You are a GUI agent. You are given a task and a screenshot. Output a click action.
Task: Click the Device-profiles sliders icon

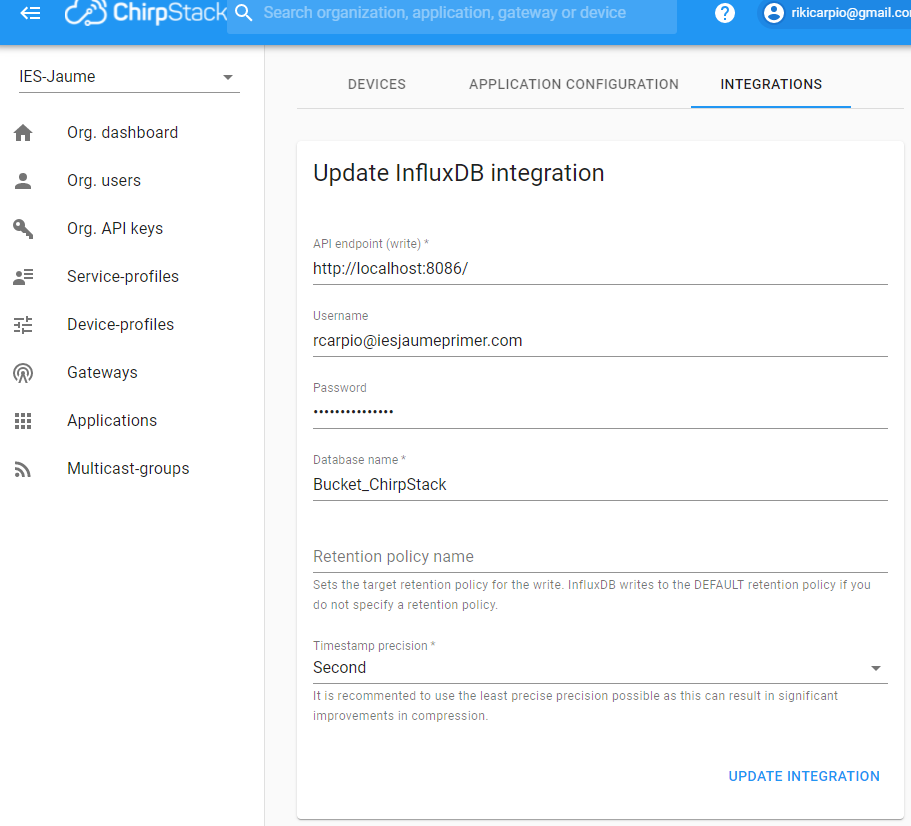(23, 325)
